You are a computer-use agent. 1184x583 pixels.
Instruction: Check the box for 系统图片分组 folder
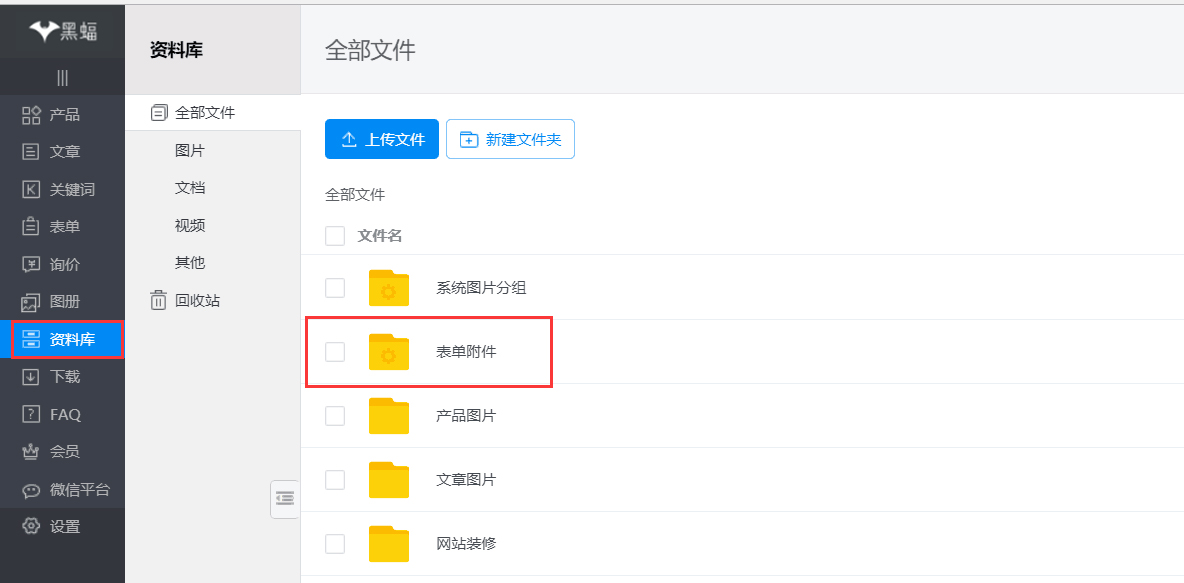point(335,288)
